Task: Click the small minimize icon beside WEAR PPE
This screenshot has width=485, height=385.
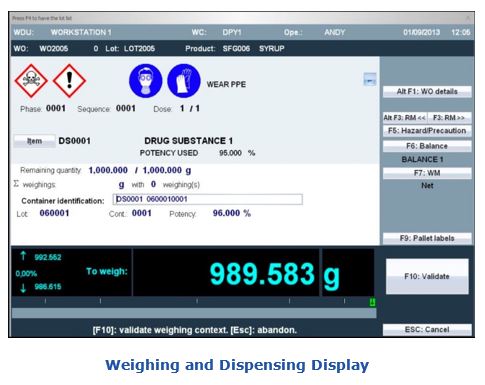Action: pos(370,80)
